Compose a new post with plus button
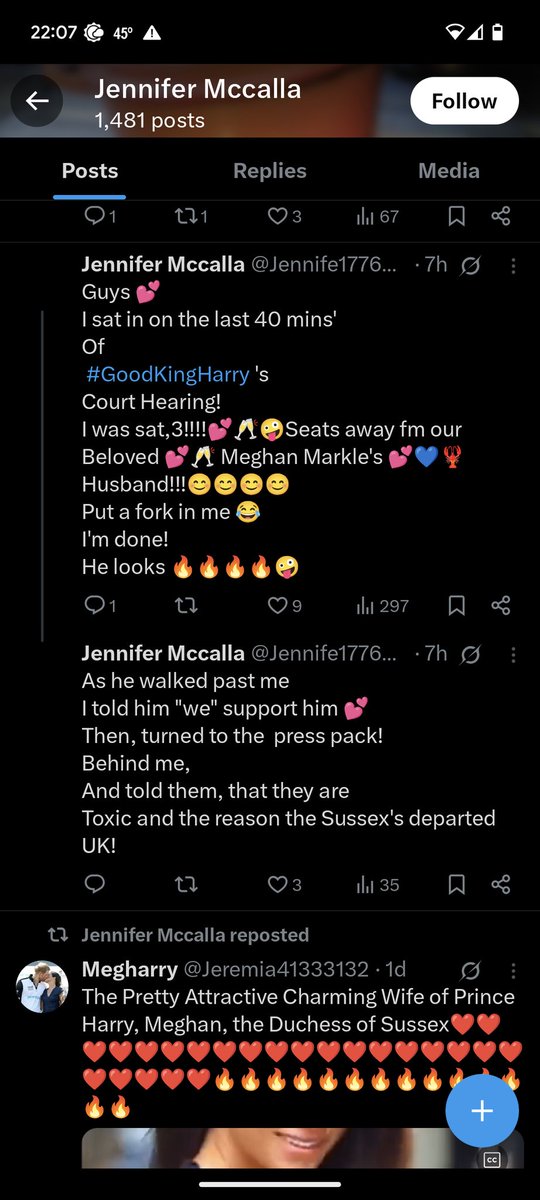This screenshot has width=540, height=1200. pos(482,1111)
